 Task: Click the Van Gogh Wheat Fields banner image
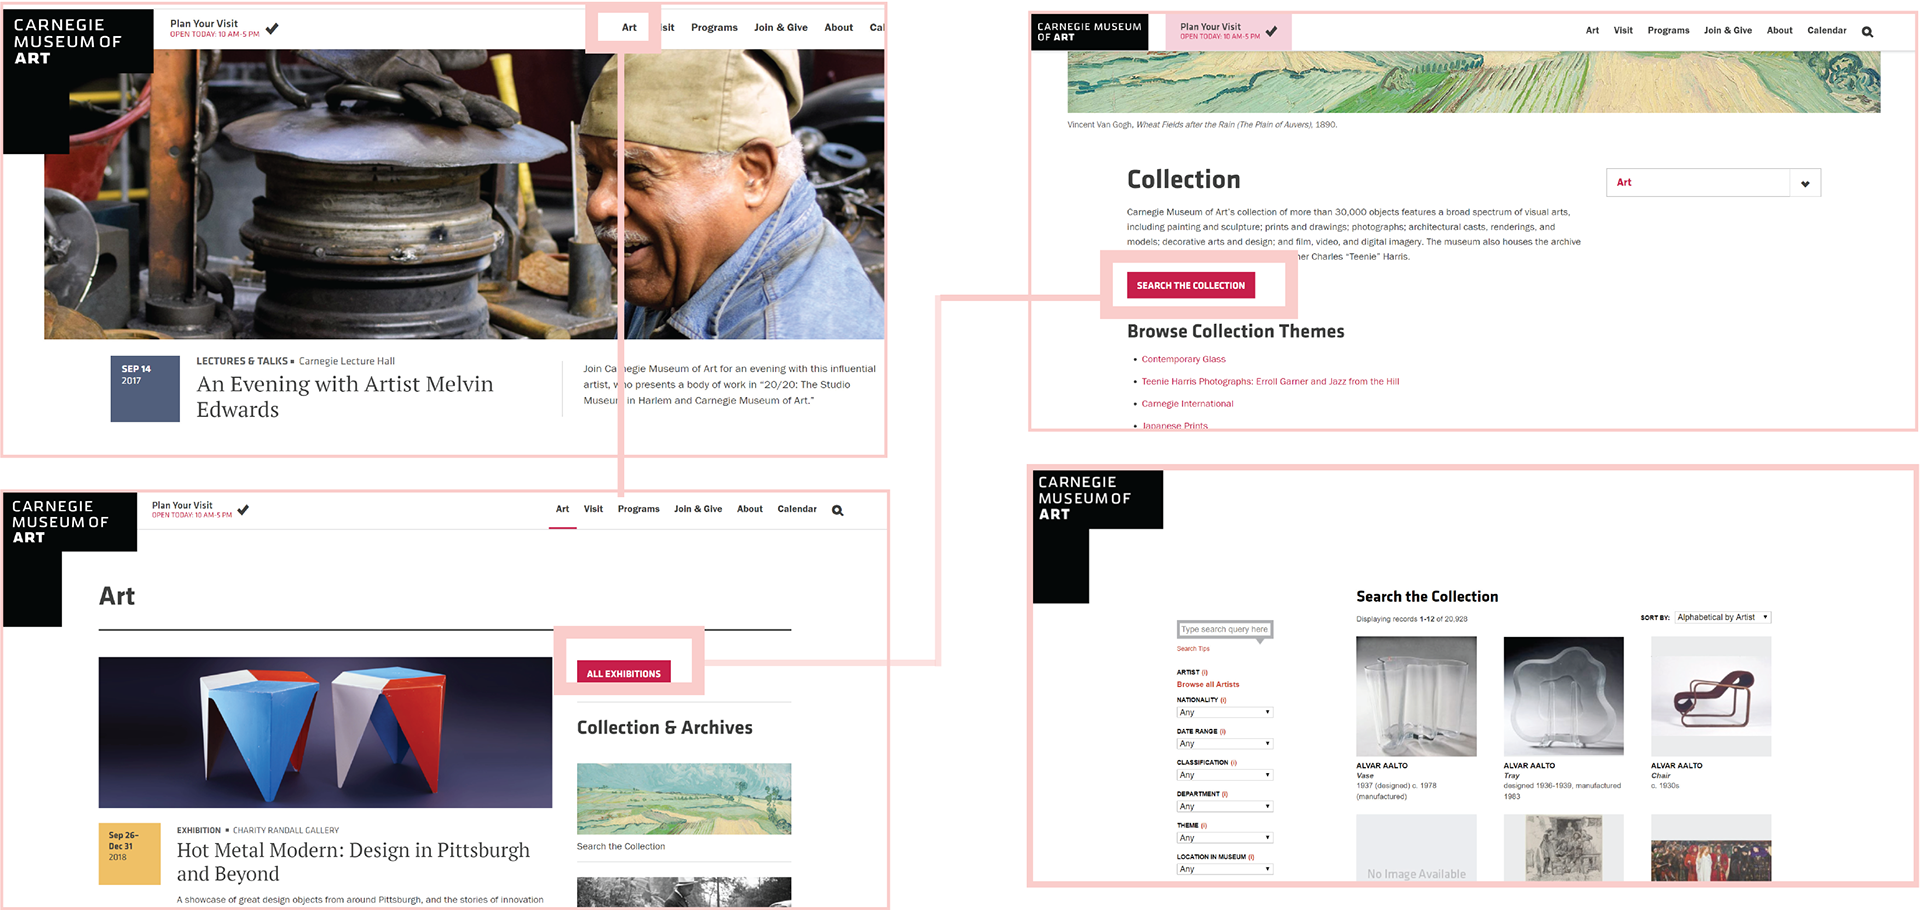[1474, 82]
